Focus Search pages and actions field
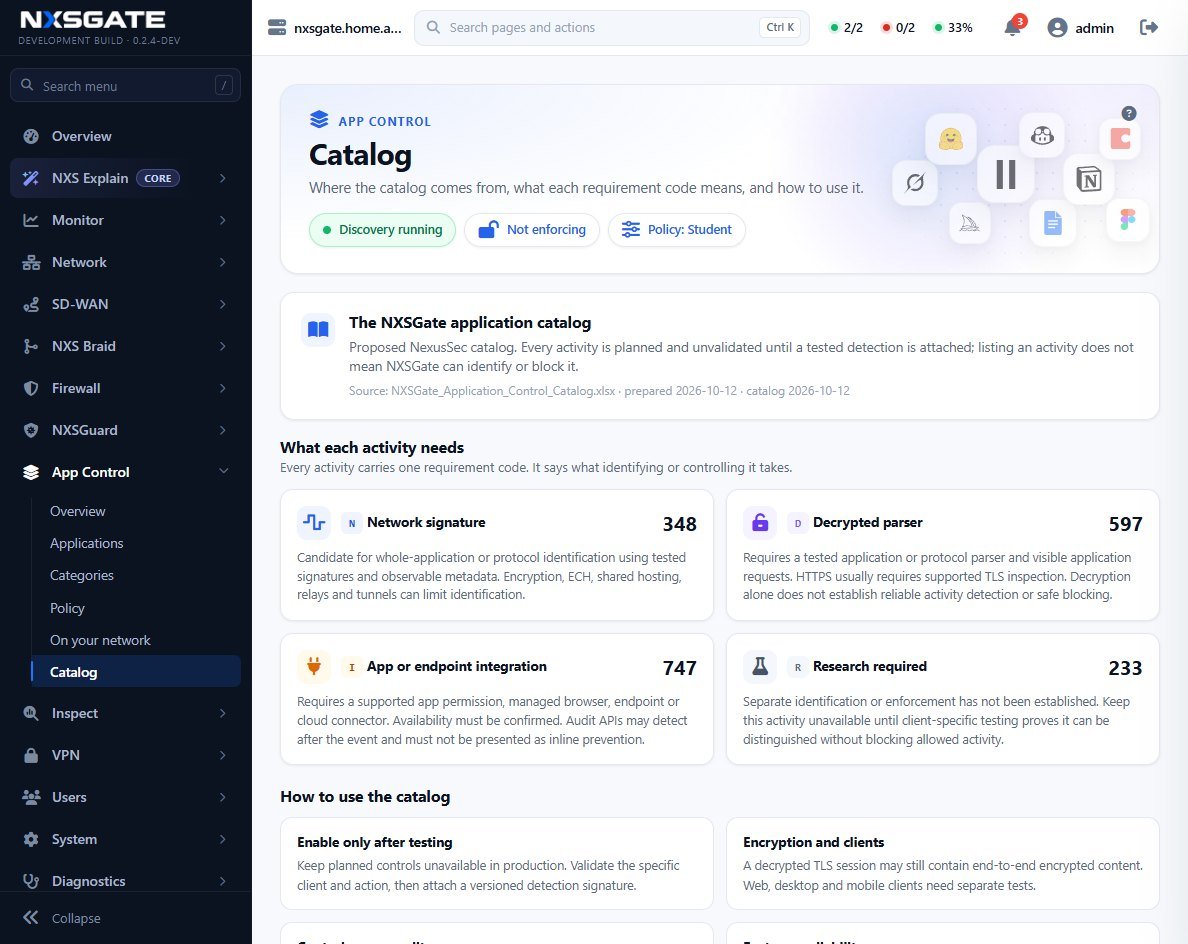1188x944 pixels. coord(612,27)
